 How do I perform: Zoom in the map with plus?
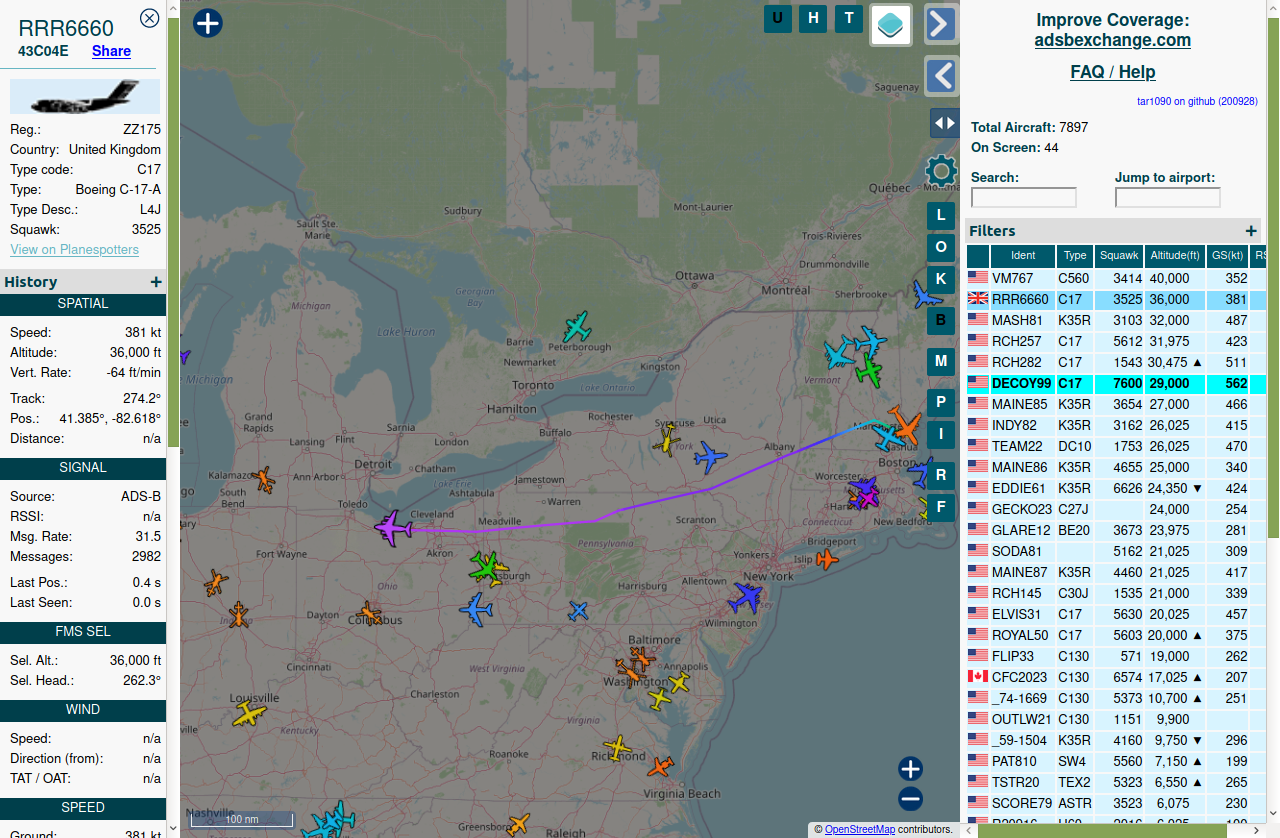(910, 768)
